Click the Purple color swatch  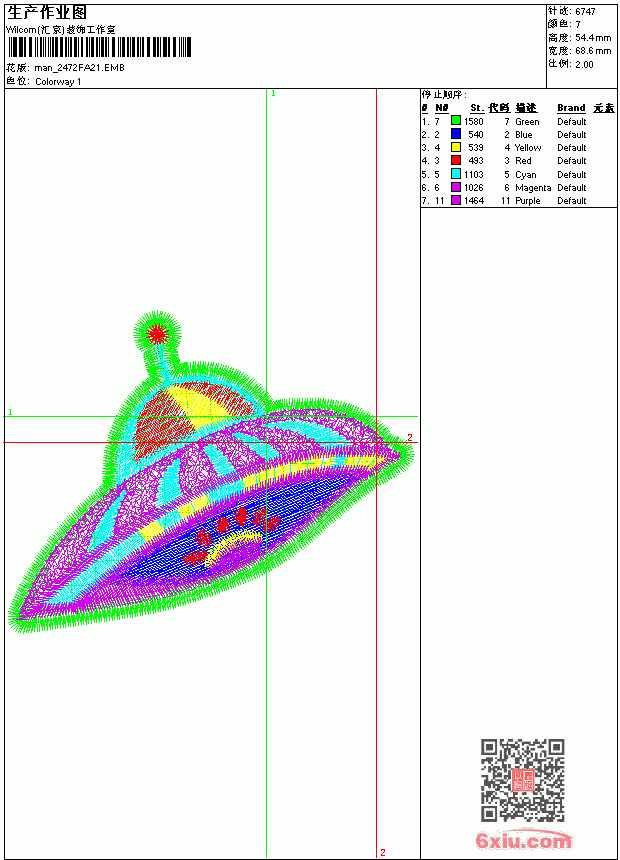coord(455,200)
